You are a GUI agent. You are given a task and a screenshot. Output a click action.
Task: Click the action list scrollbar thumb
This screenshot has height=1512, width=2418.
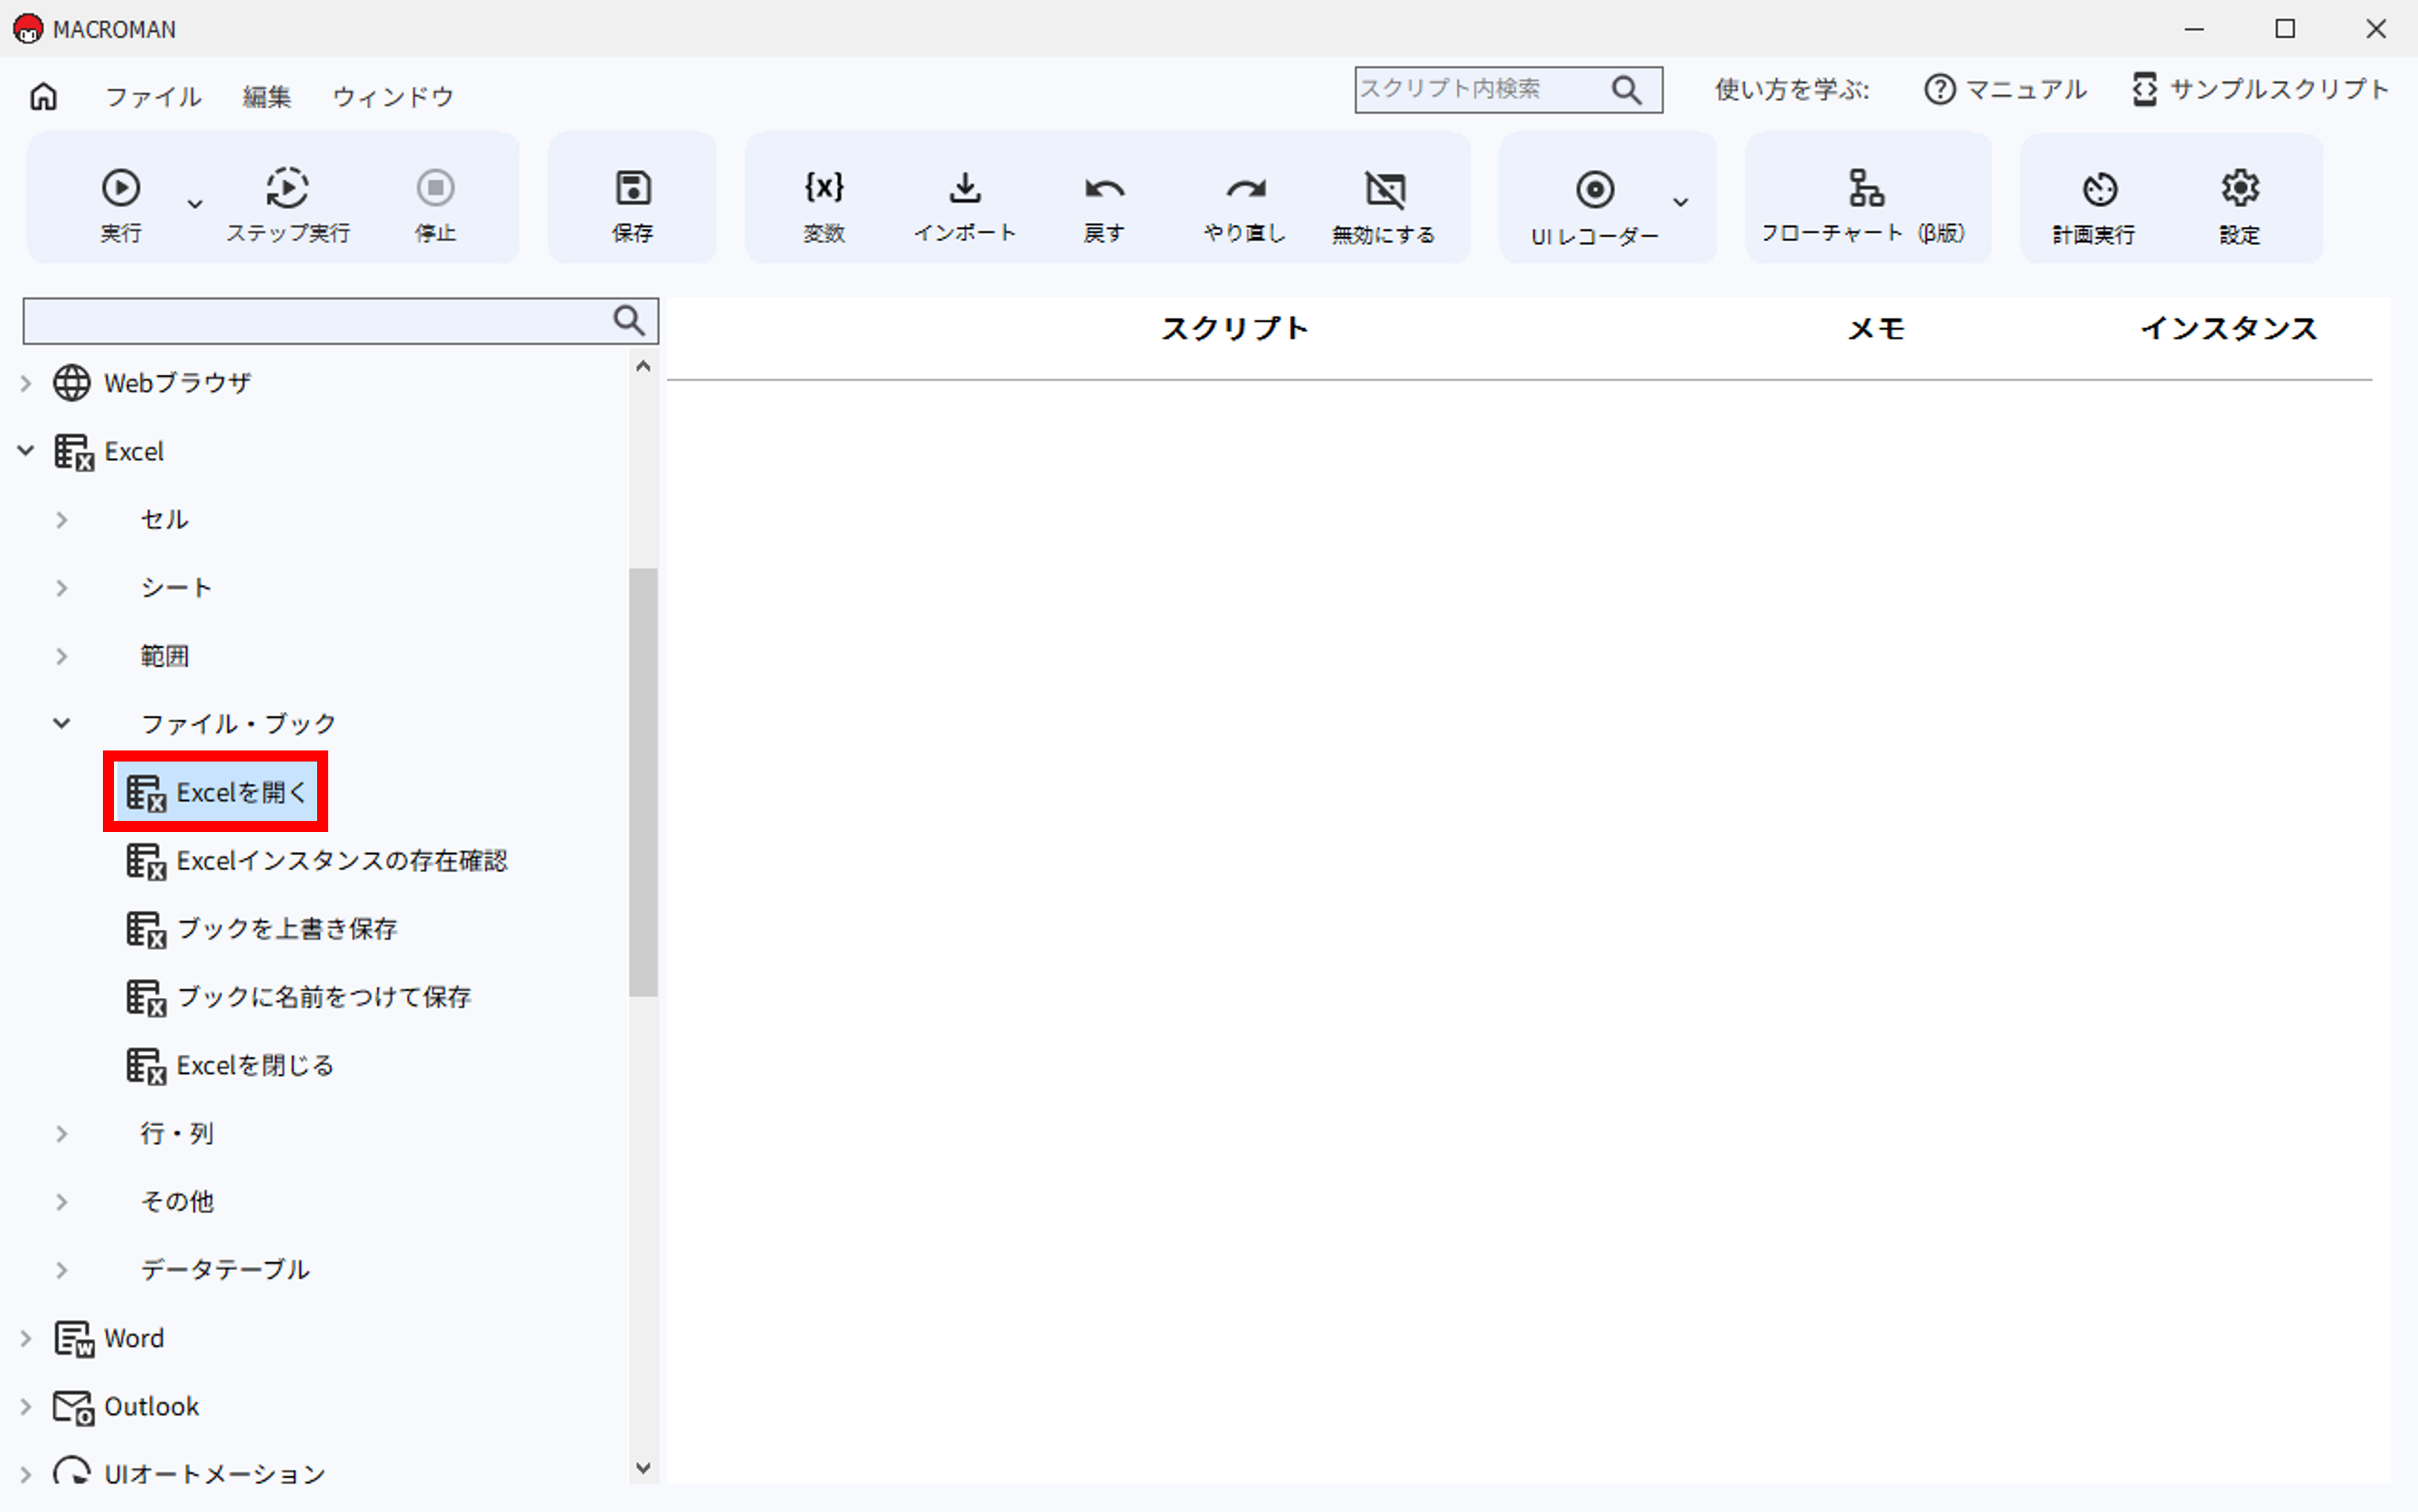[643, 782]
